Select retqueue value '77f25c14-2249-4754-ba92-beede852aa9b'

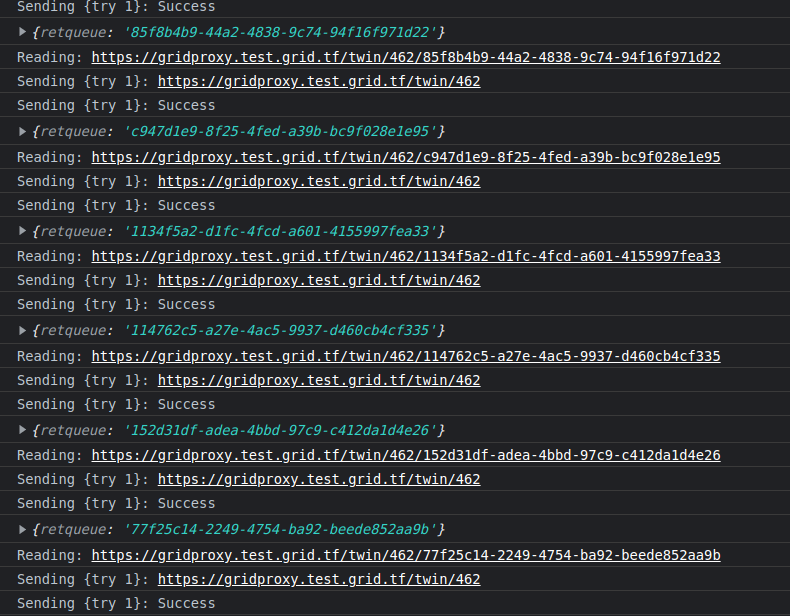[x=280, y=529]
